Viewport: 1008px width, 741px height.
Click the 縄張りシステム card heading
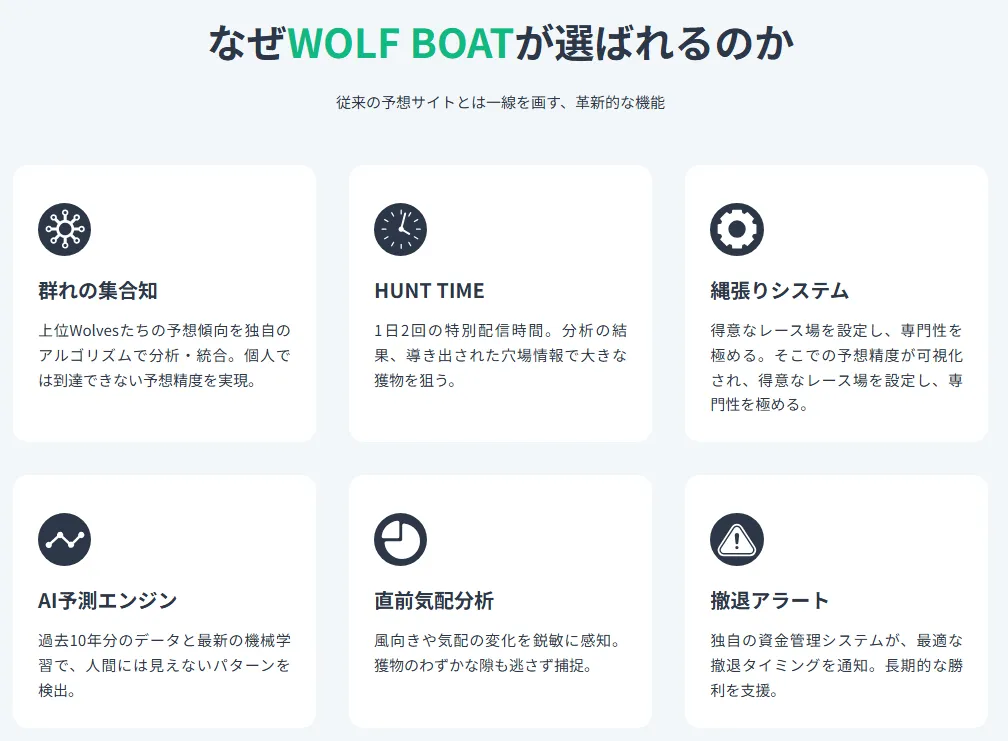coord(779,291)
